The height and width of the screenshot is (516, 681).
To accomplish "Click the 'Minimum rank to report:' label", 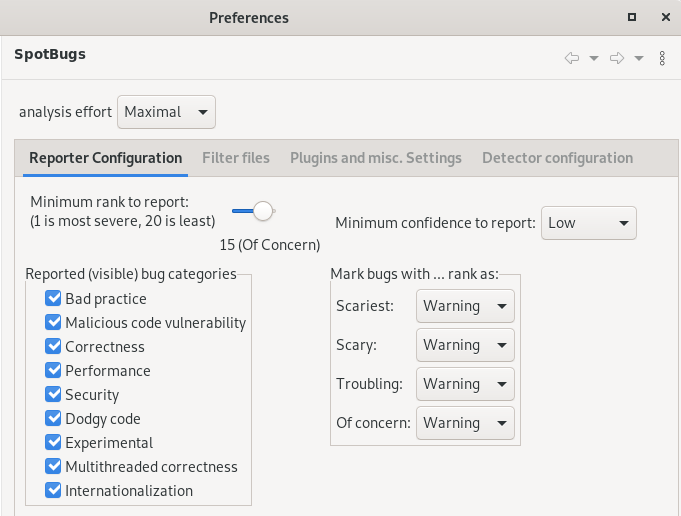I will (109, 202).
